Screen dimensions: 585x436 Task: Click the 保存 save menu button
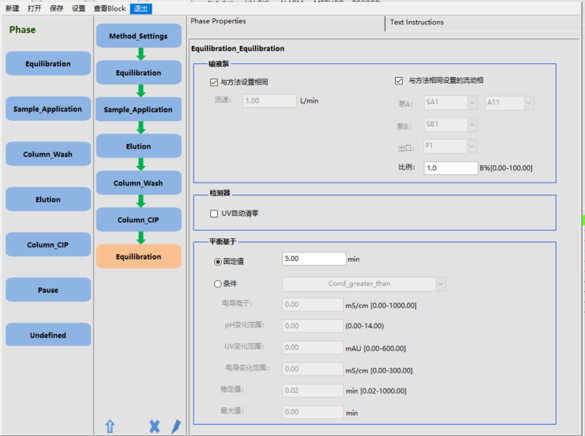(x=56, y=8)
